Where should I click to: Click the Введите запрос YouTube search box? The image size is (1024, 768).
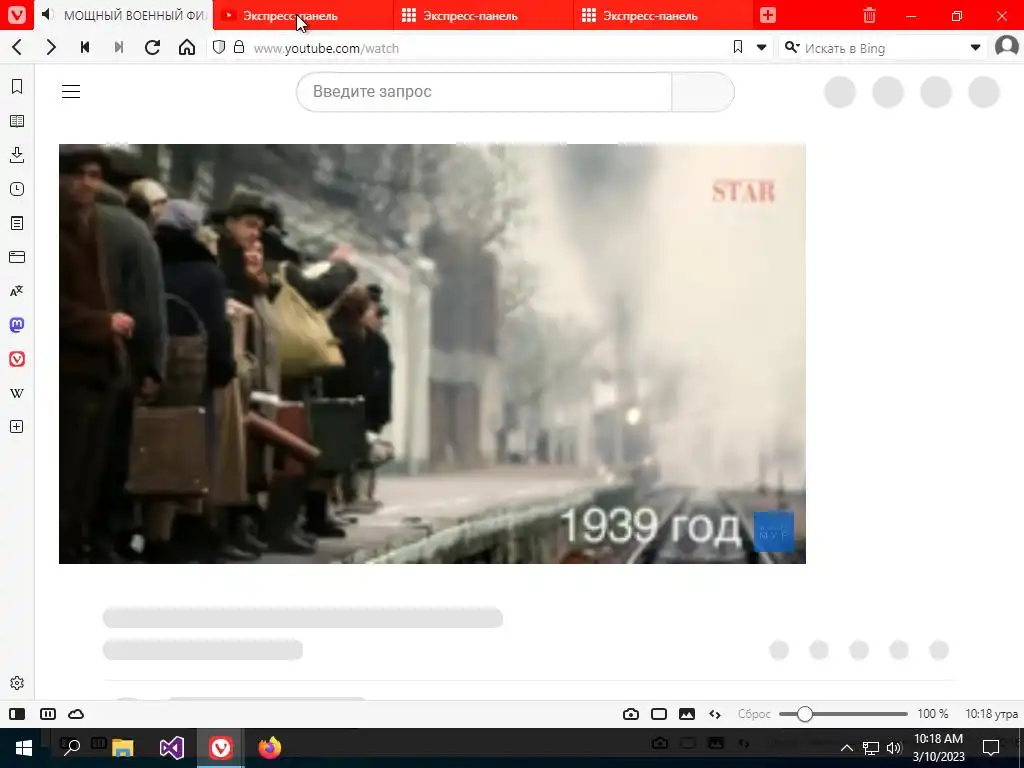[x=484, y=92]
